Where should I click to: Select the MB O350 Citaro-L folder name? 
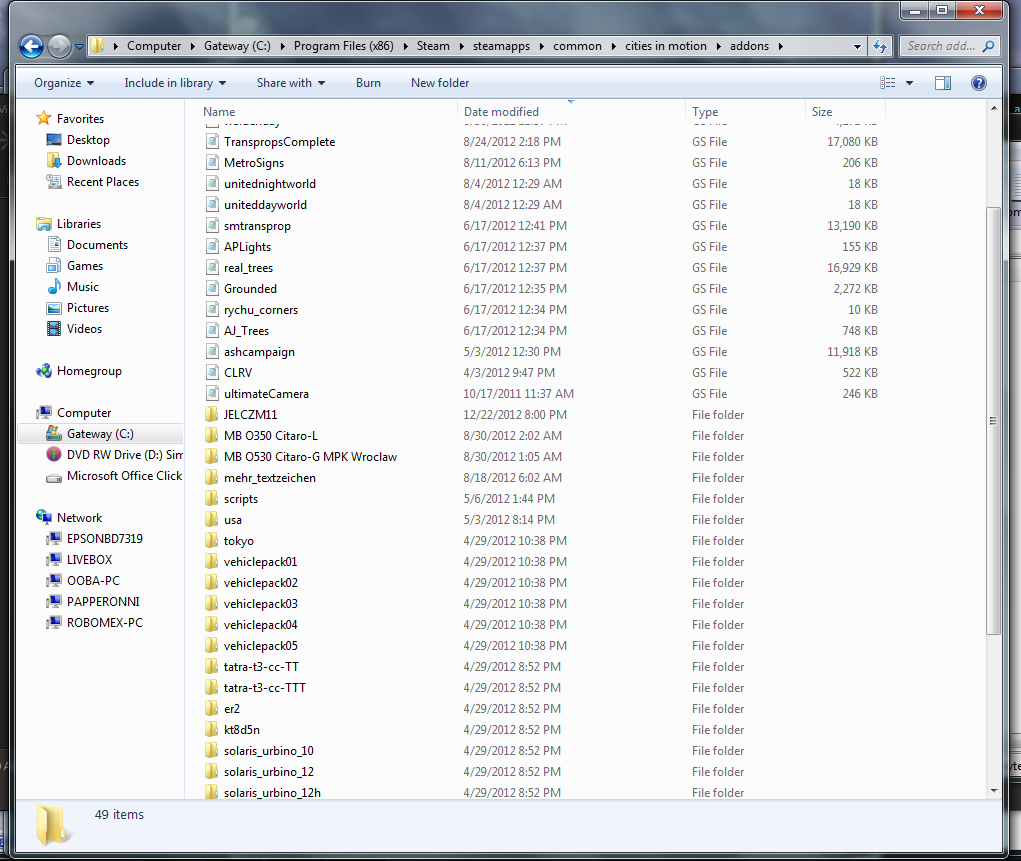pyautogui.click(x=270, y=436)
